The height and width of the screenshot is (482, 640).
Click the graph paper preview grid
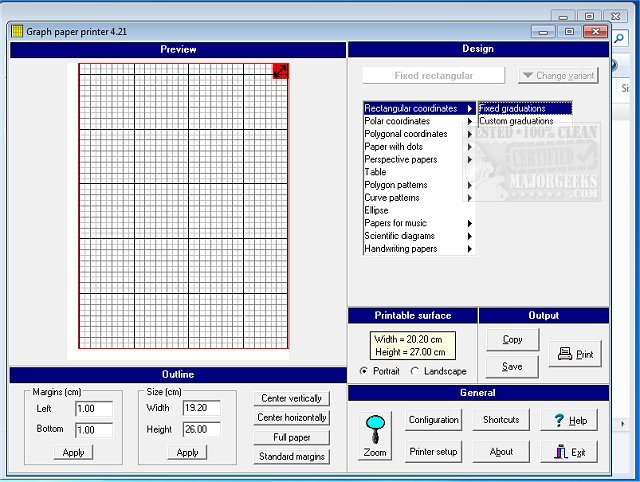pyautogui.click(x=183, y=206)
